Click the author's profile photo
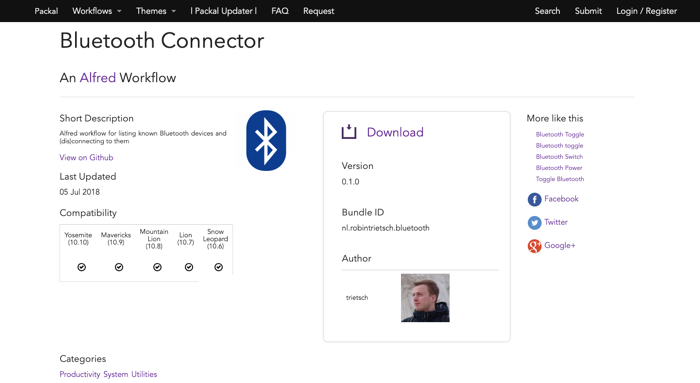Viewport: 700px width, 383px height. [x=425, y=298]
